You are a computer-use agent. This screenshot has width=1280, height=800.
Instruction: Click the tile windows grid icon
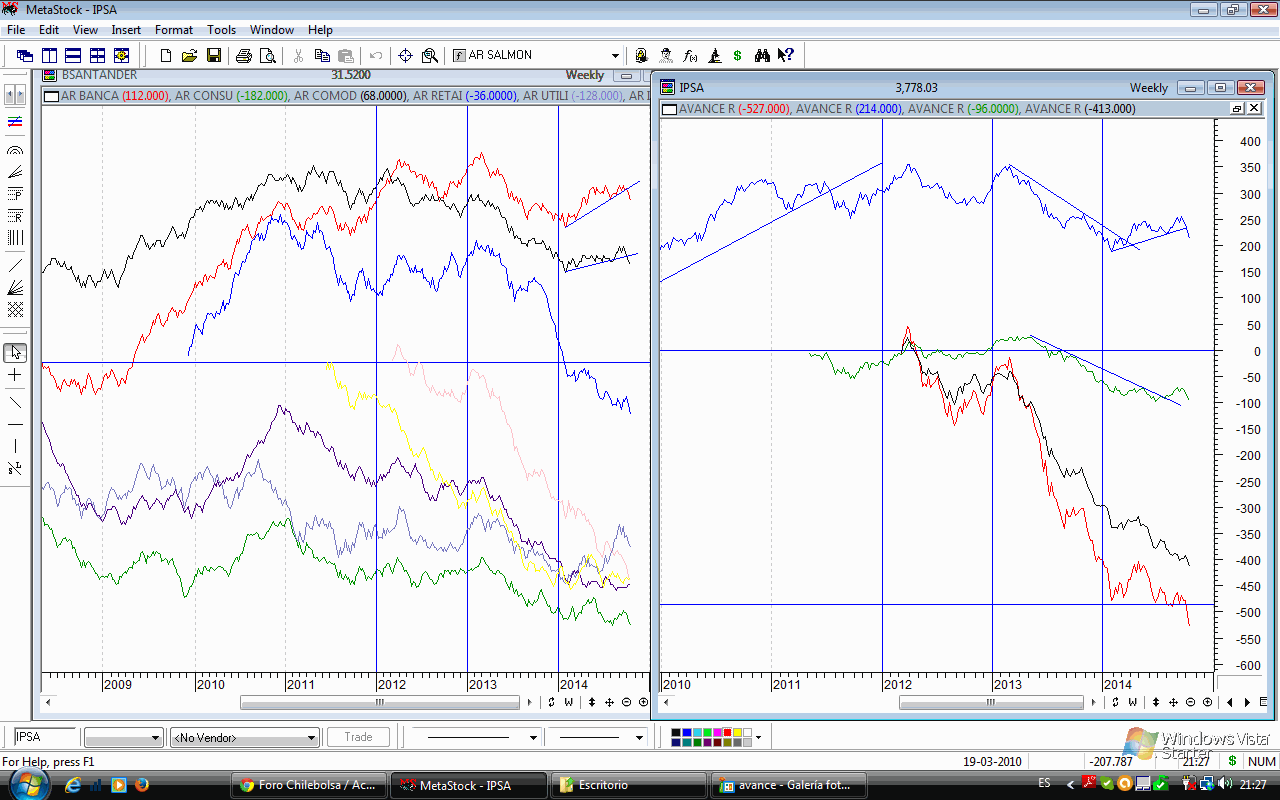point(97,56)
